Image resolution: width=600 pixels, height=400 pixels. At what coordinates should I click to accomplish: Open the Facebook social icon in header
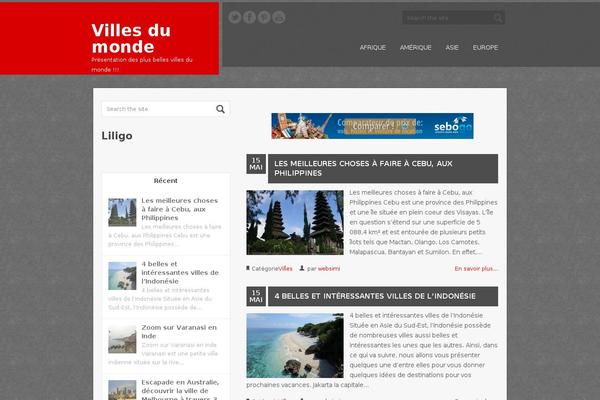click(x=249, y=17)
